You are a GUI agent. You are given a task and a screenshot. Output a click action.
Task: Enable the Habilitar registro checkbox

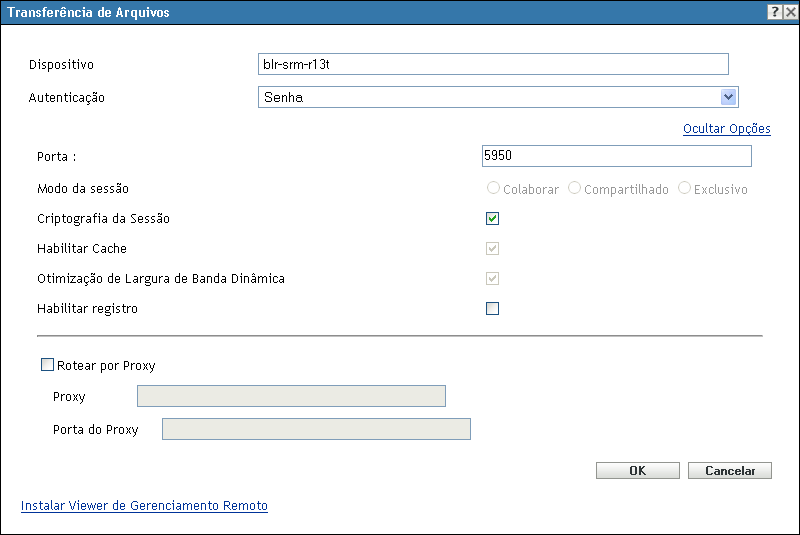[x=493, y=308]
